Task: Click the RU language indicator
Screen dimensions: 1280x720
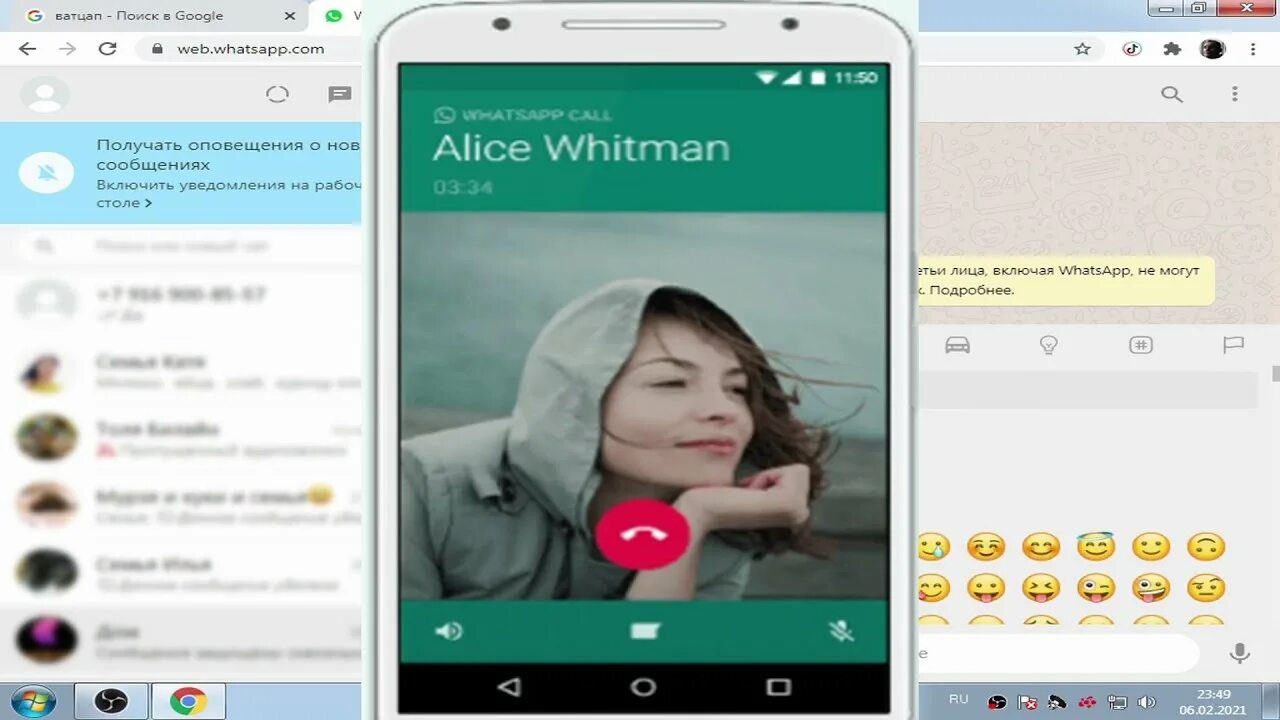Action: click(959, 699)
